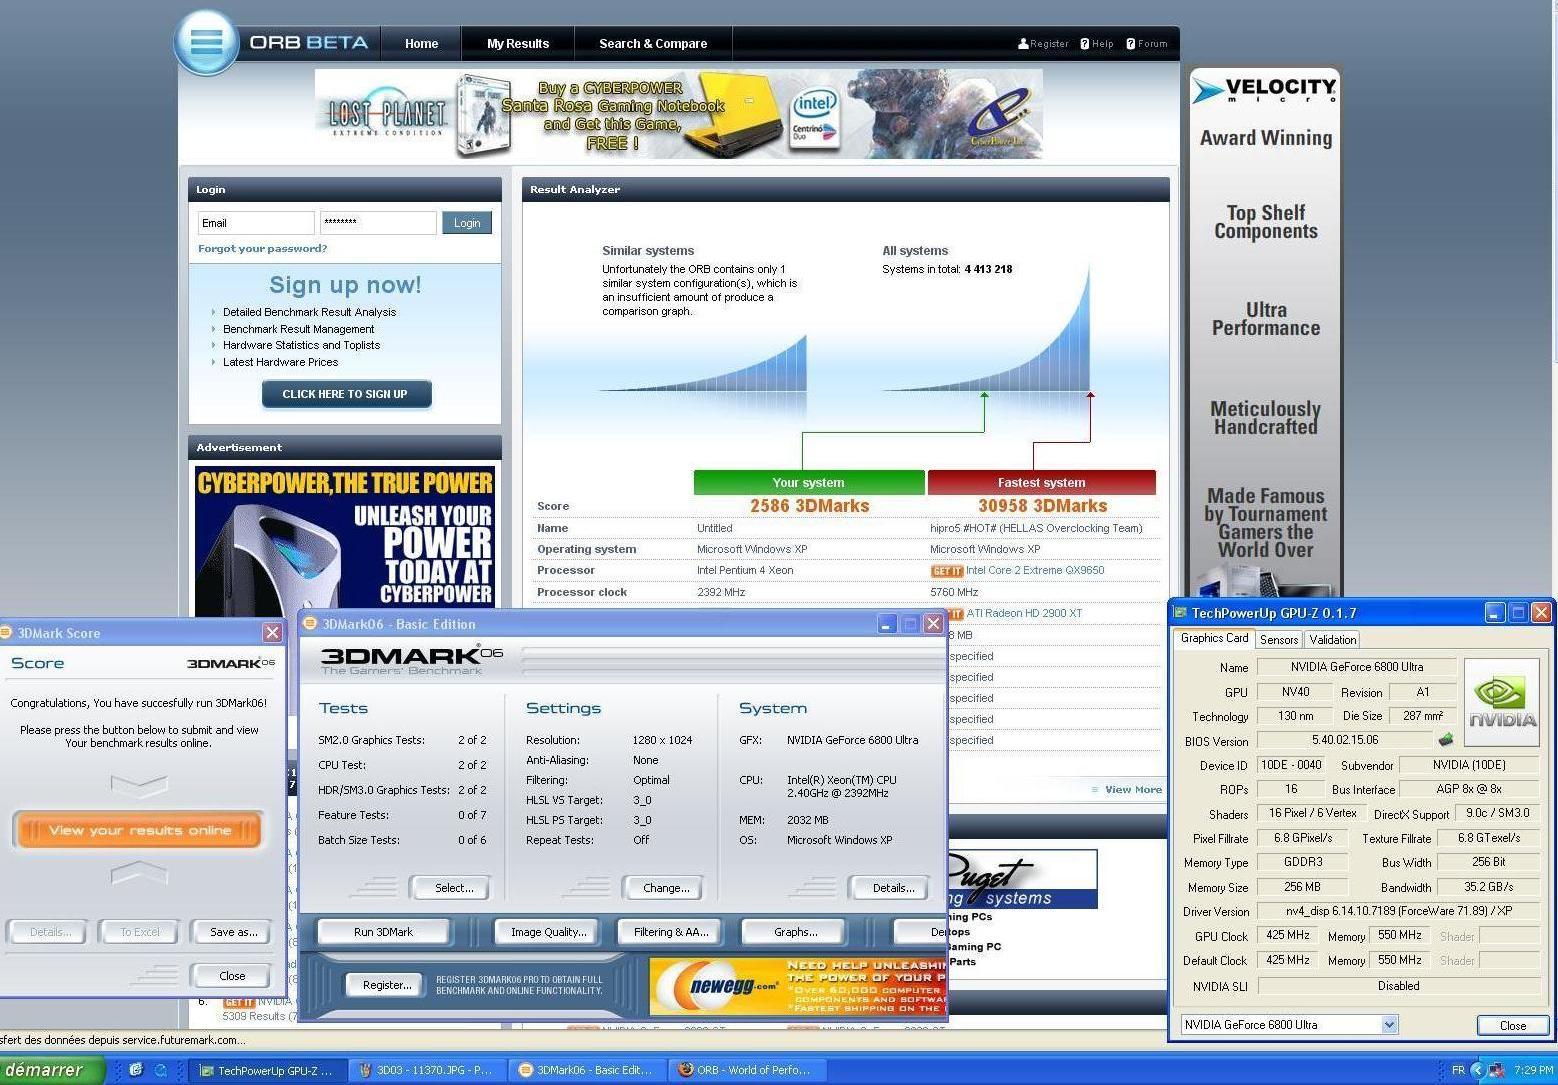Click the network tray icon beside the clock
The height and width of the screenshot is (1085, 1558).
(1497, 1070)
